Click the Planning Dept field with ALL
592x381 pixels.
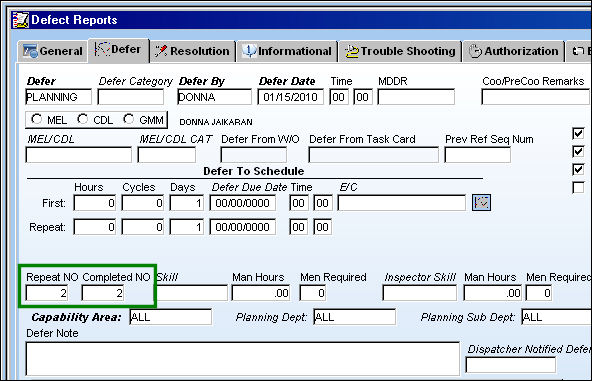(355, 317)
